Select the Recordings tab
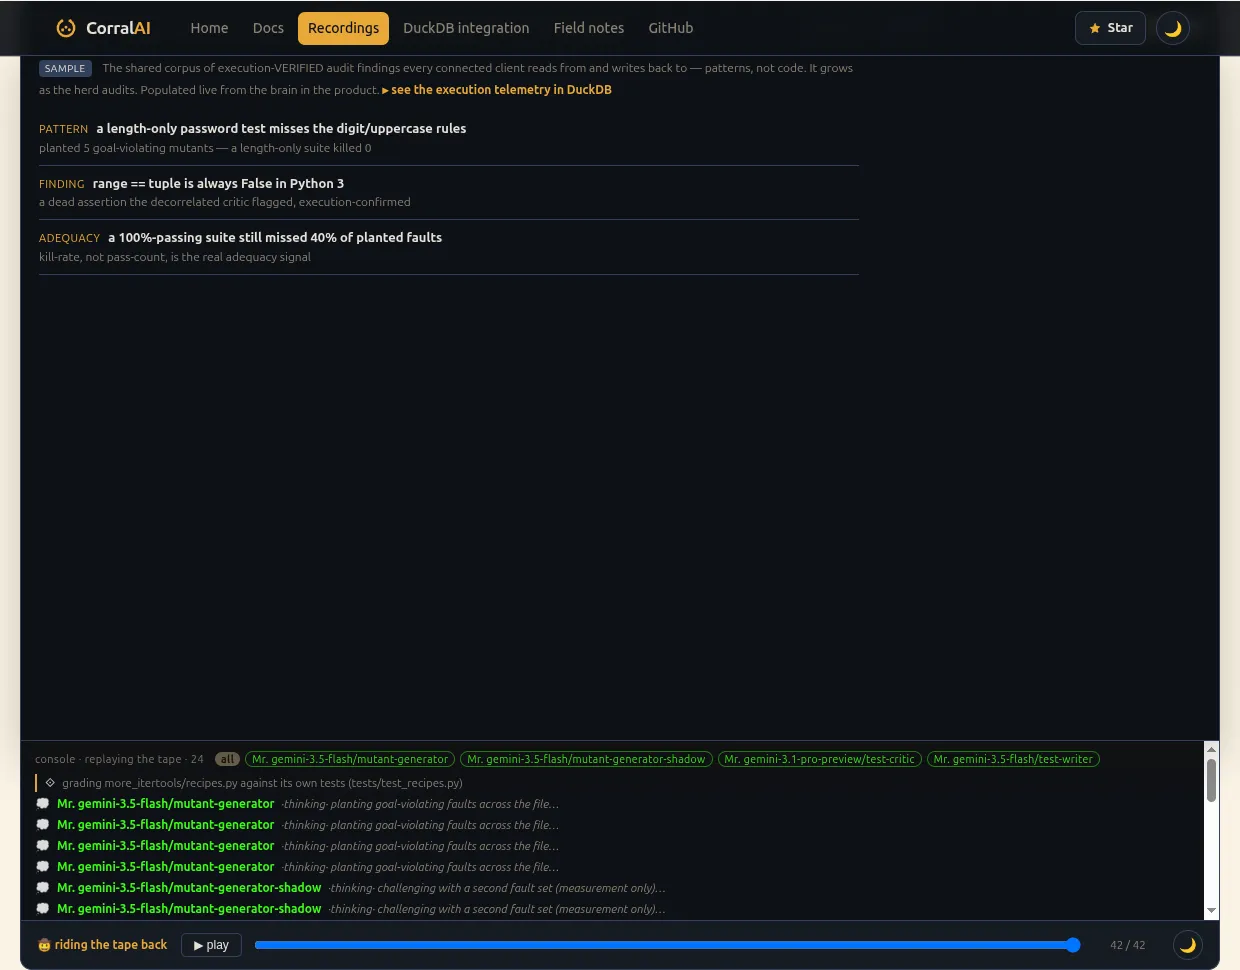Image resolution: width=1240 pixels, height=970 pixels. pyautogui.click(x=343, y=28)
